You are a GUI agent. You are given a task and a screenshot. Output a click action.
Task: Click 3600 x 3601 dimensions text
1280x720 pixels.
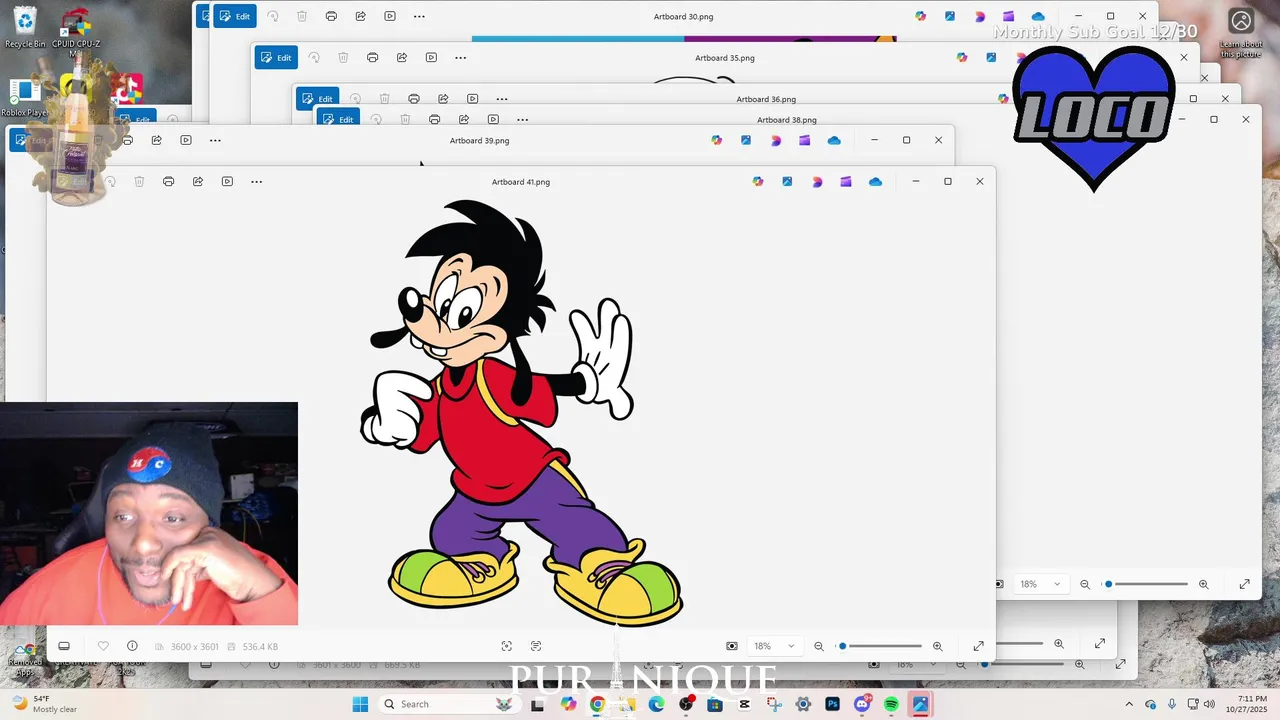[x=194, y=647]
